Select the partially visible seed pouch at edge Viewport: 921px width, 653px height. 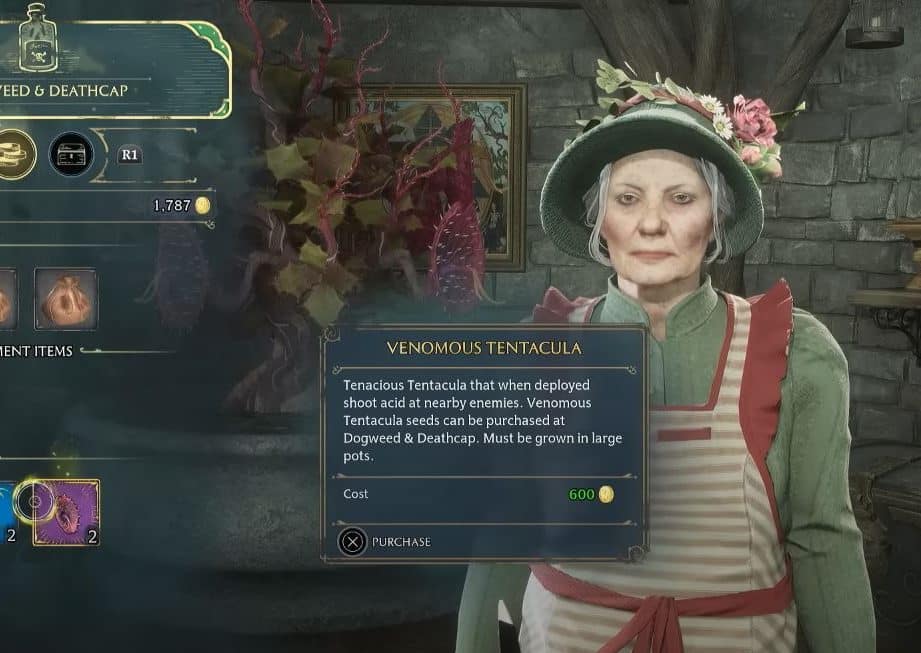point(7,299)
